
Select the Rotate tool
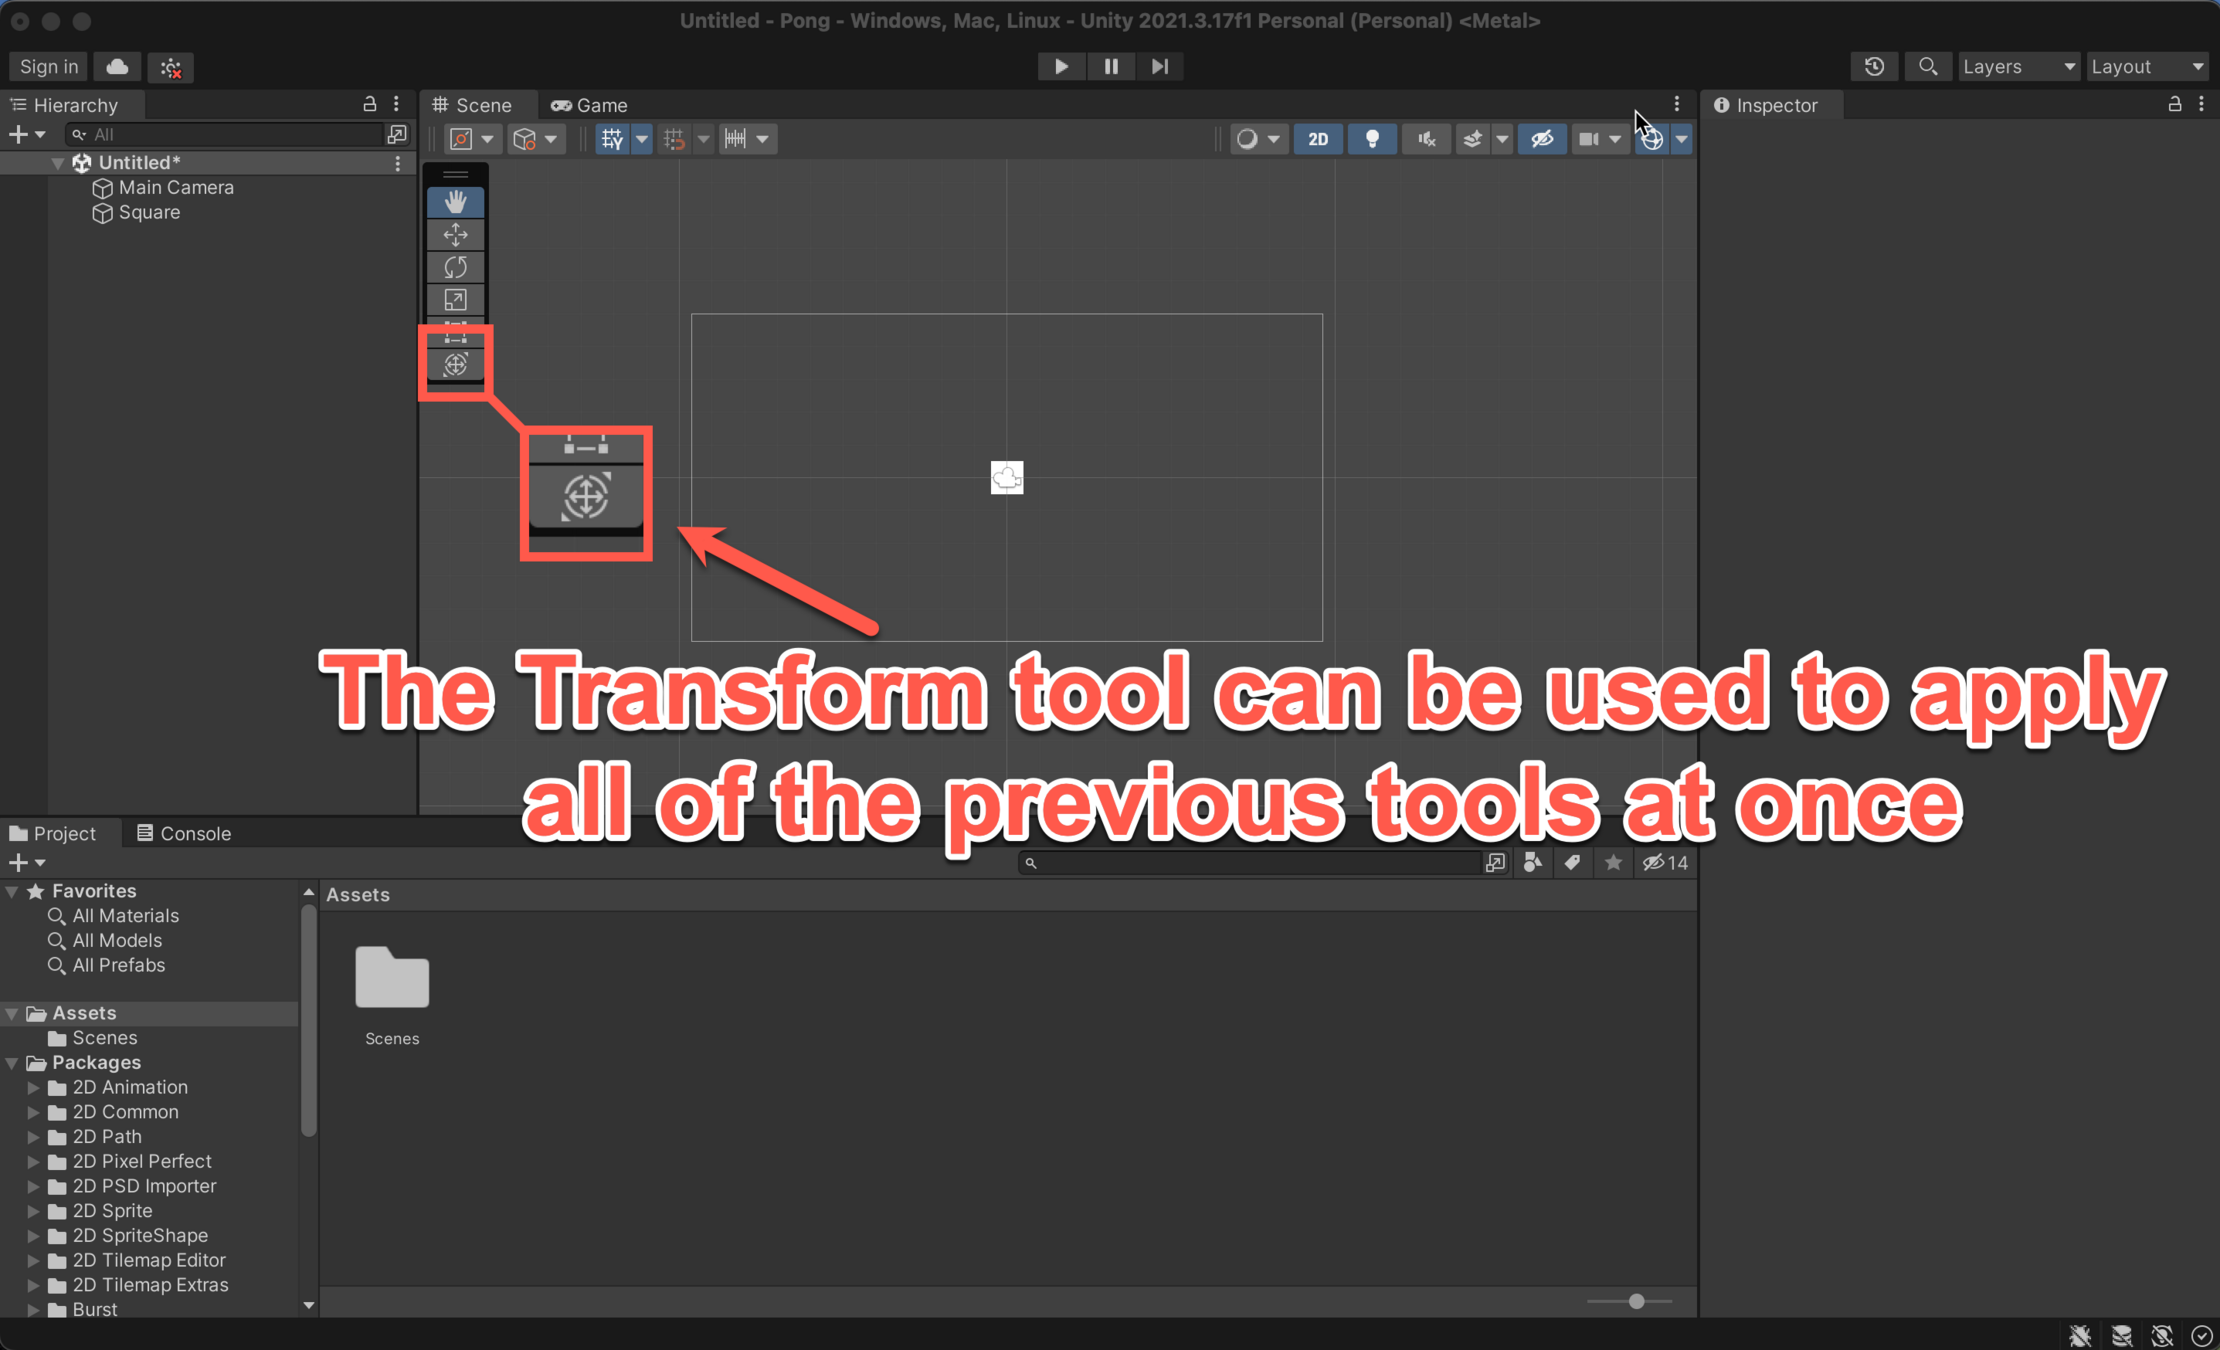coord(455,267)
